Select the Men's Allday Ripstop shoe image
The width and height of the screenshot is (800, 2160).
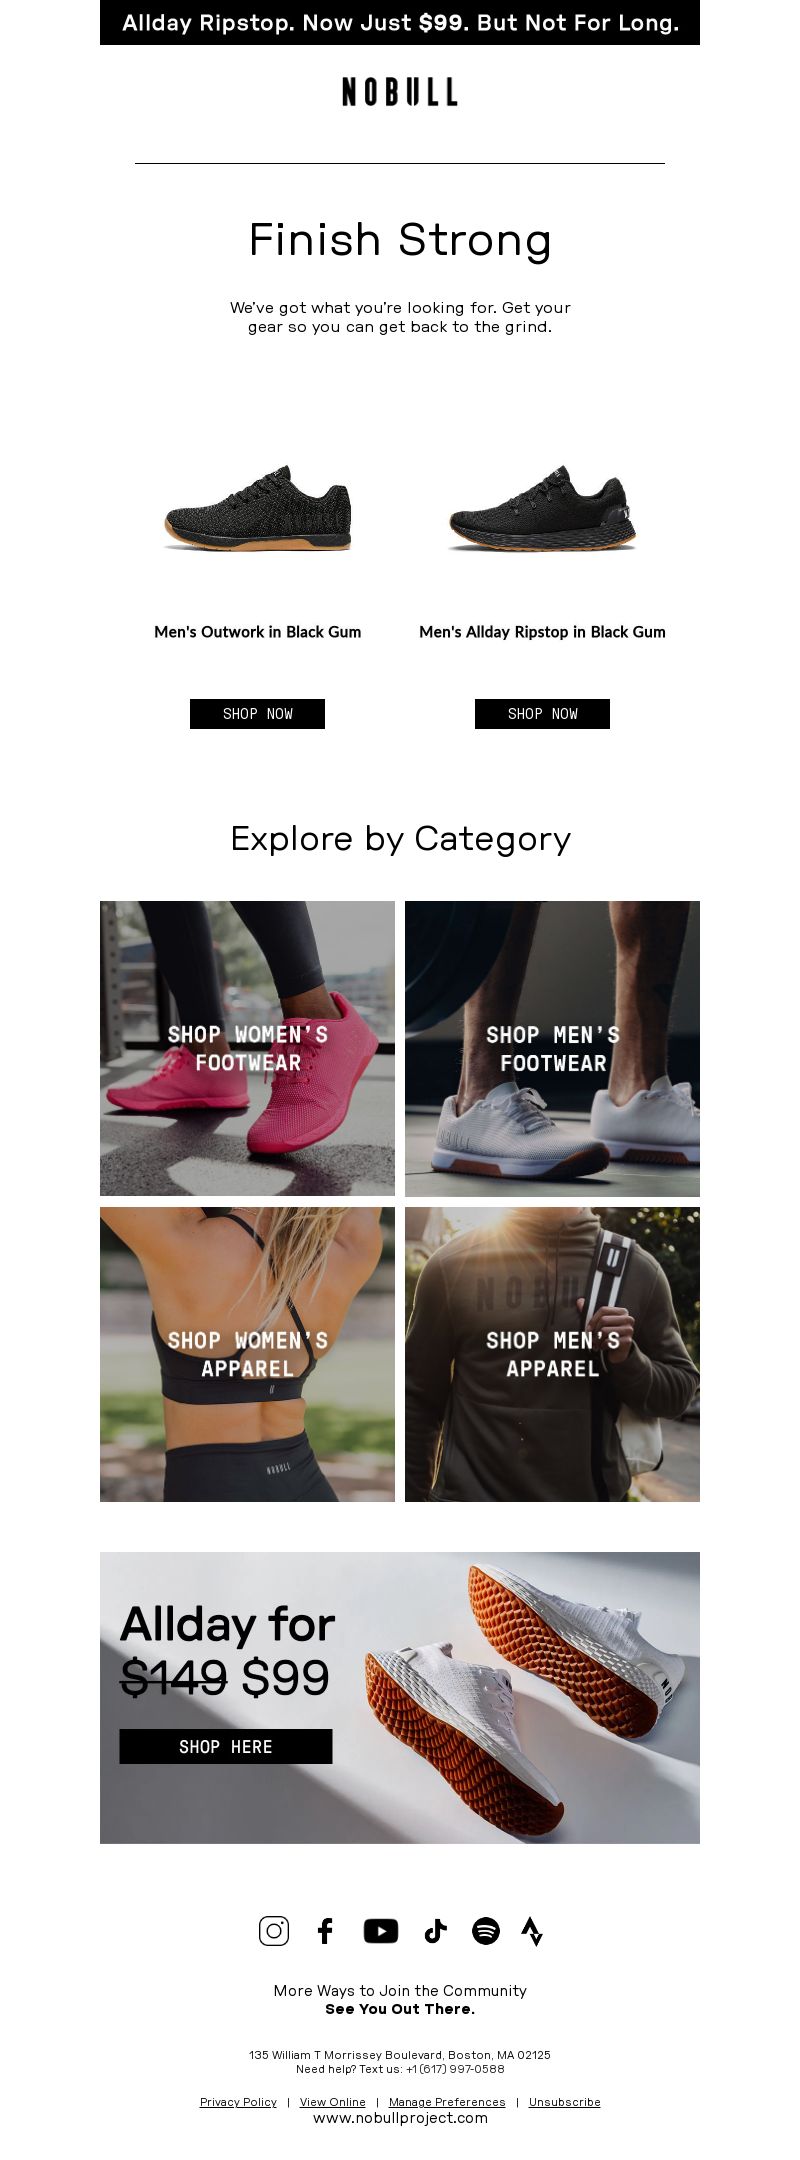(x=542, y=507)
